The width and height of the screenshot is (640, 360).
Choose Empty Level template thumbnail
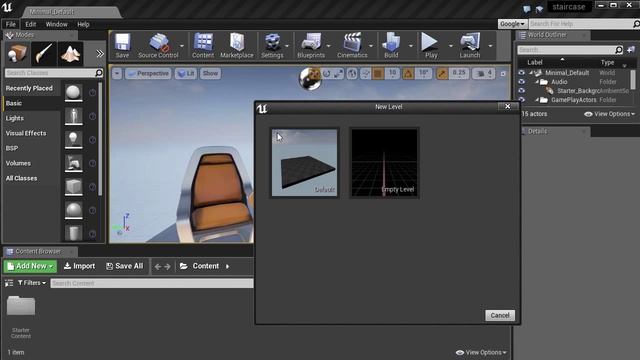(x=384, y=163)
